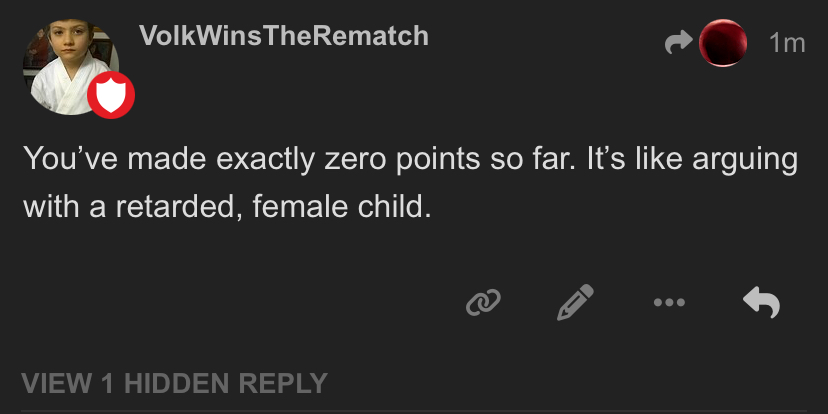Visit the VolkWinsTheRematch username link
The image size is (828, 414).
pyautogui.click(x=285, y=36)
